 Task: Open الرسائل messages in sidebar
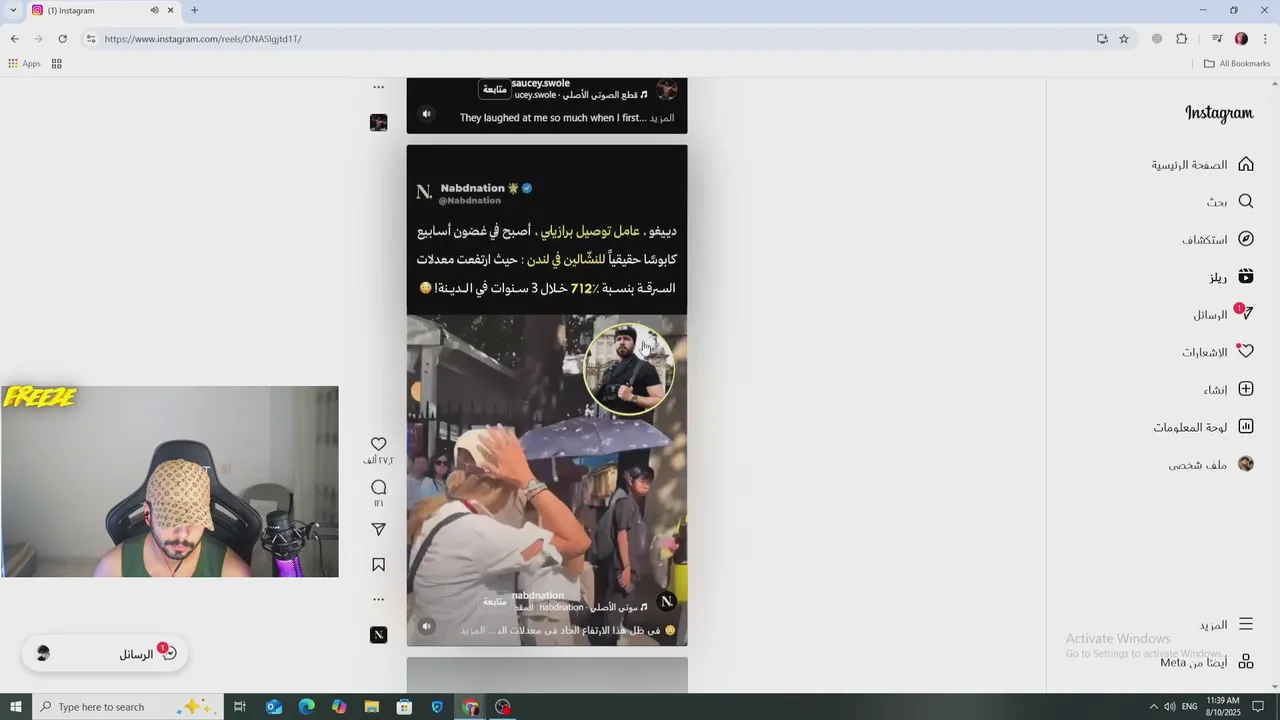click(1222, 314)
